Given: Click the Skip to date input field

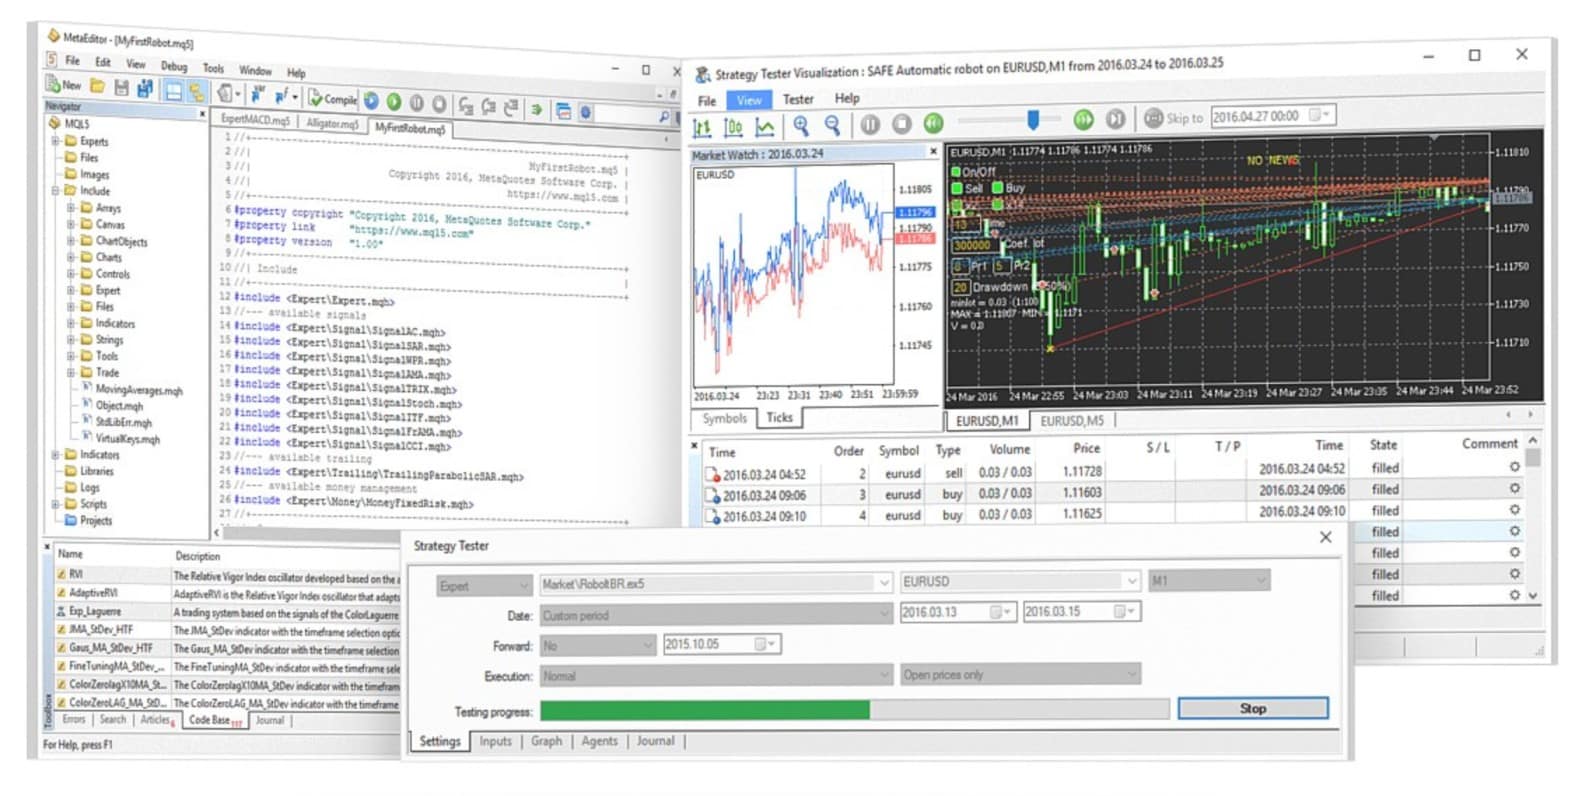Looking at the screenshot, I should coord(1260,116).
